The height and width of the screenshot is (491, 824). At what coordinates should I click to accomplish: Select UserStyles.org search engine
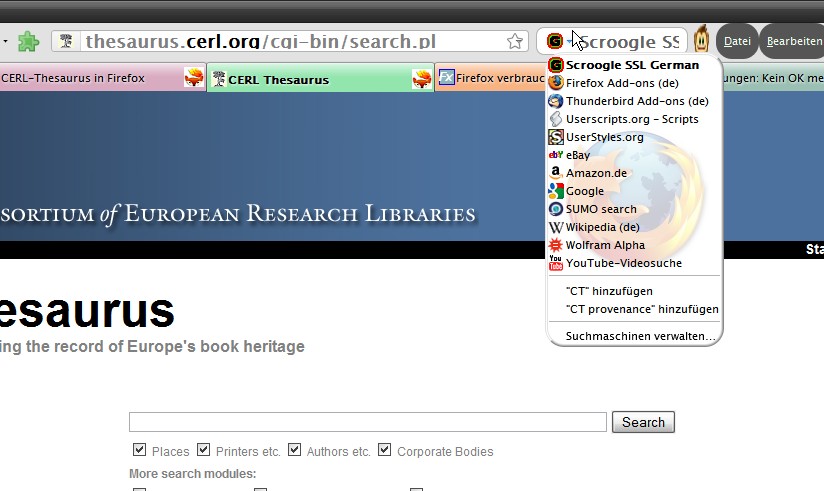tap(634, 137)
